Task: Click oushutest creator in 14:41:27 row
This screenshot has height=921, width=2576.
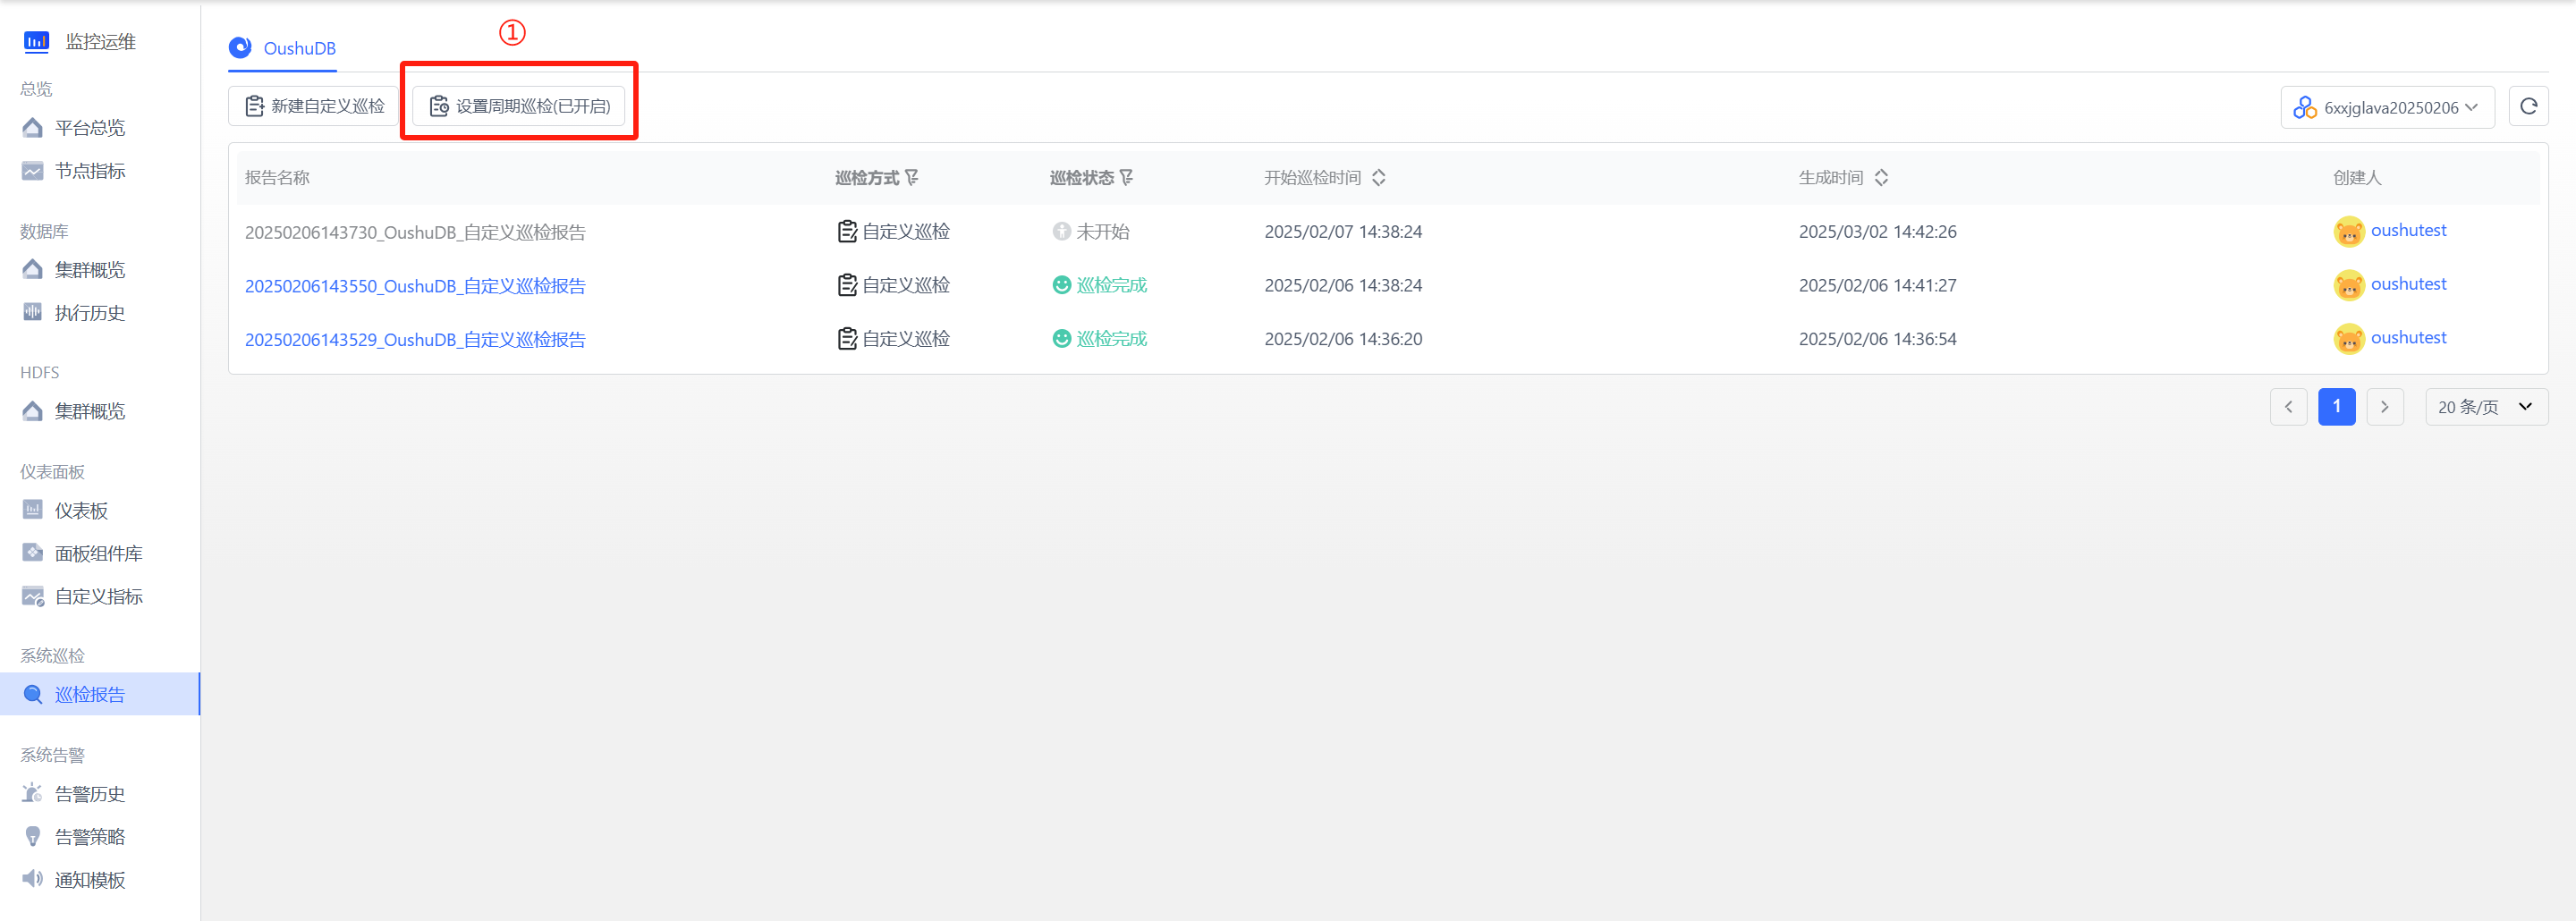Action: pyautogui.click(x=2408, y=285)
